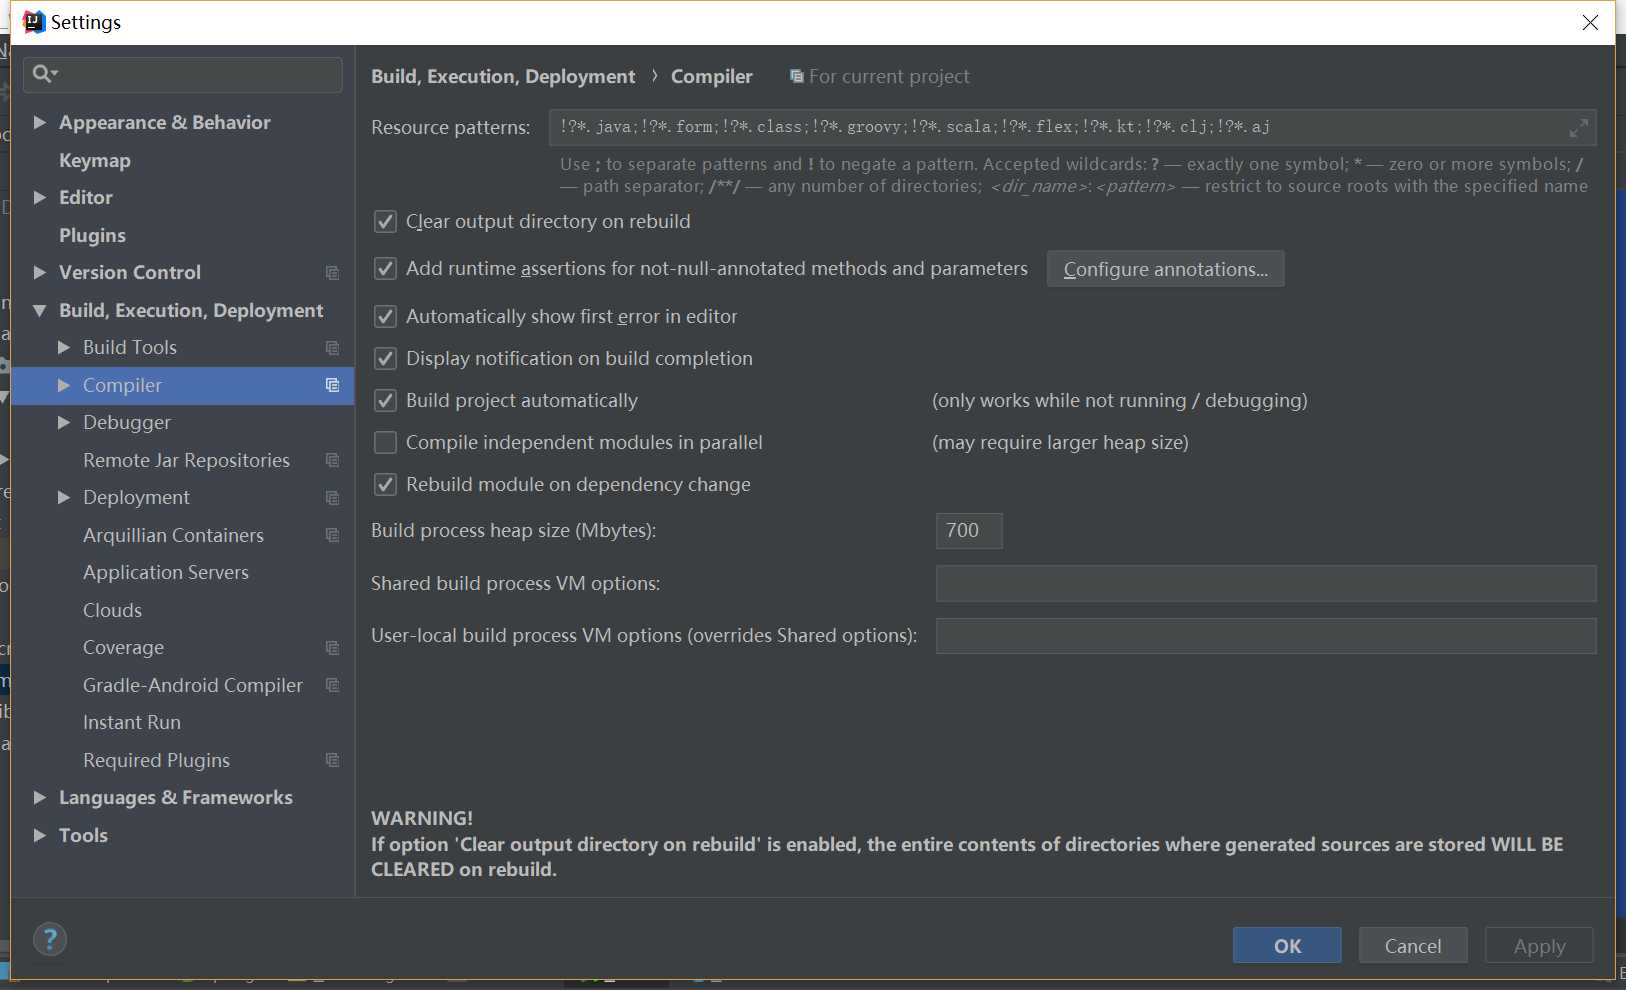Click the project-level icon on Compiler row

tap(332, 385)
